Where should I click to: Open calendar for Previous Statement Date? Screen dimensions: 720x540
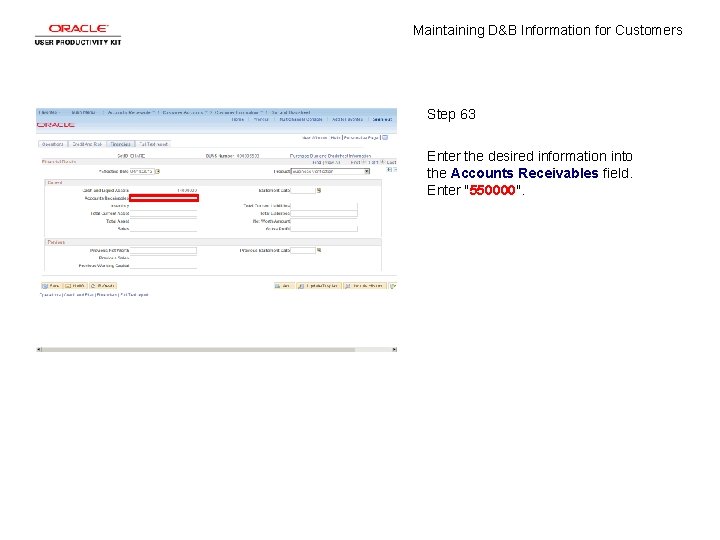(319, 250)
